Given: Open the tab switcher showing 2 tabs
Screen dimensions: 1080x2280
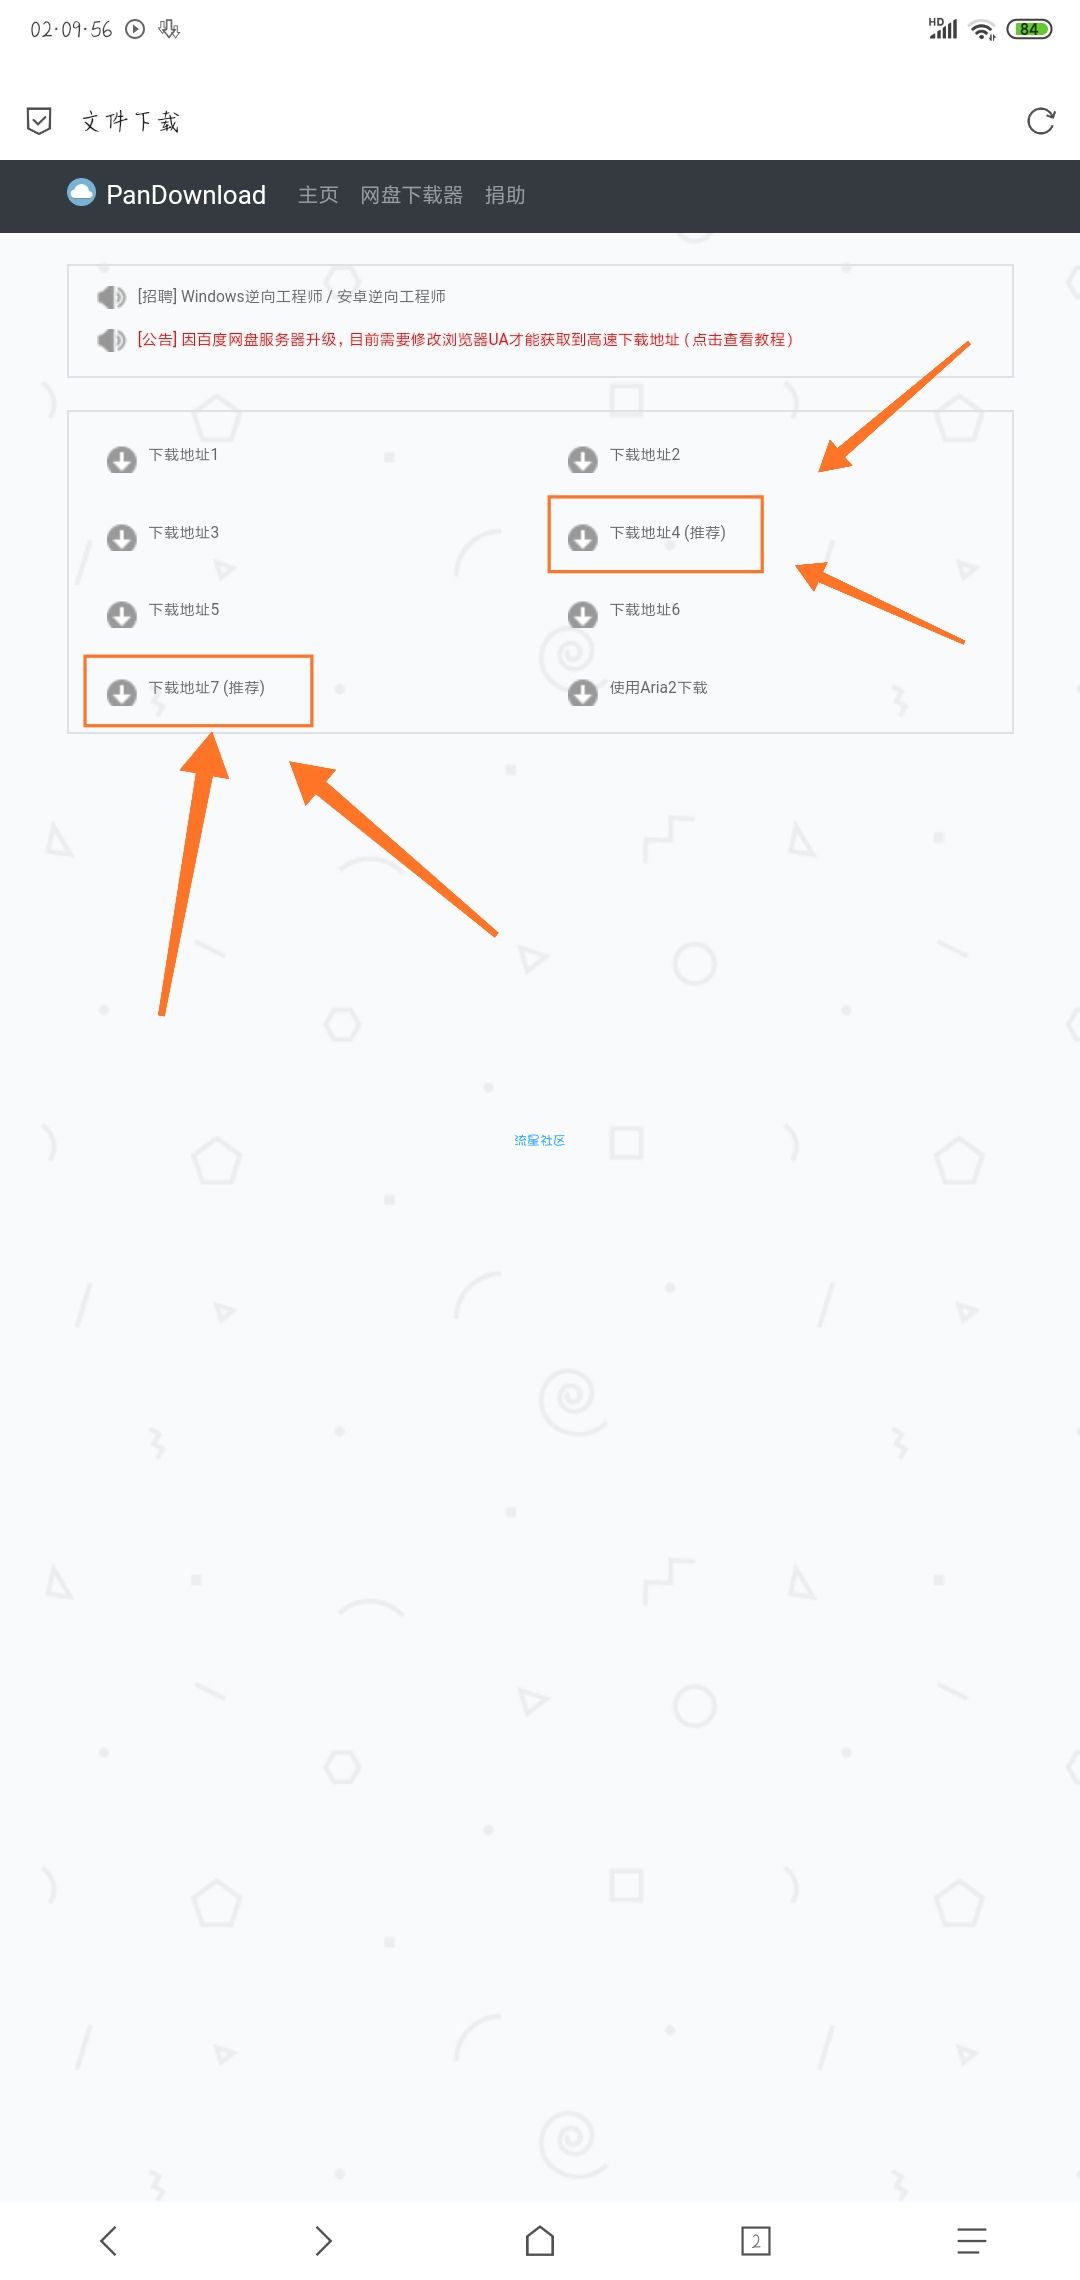Looking at the screenshot, I should pos(756,2240).
